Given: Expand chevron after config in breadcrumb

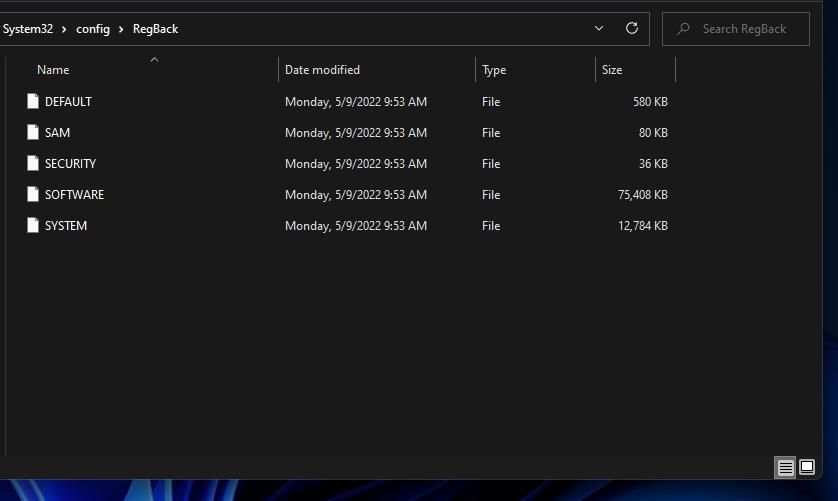Looking at the screenshot, I should point(121,29).
